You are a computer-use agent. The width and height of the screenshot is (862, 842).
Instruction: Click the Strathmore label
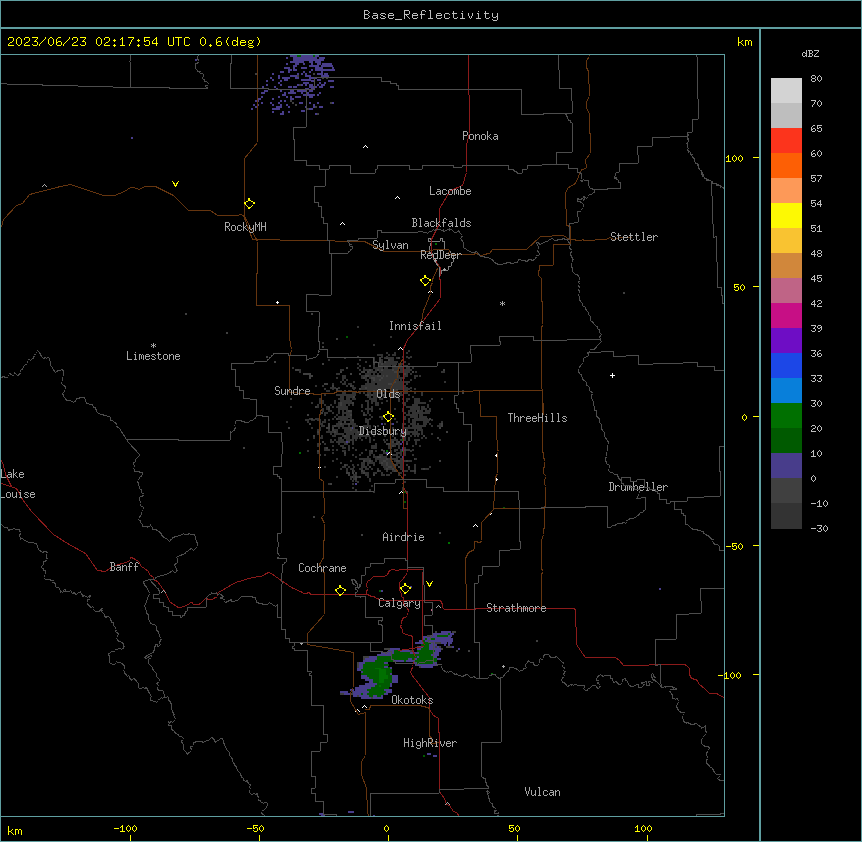point(516,608)
